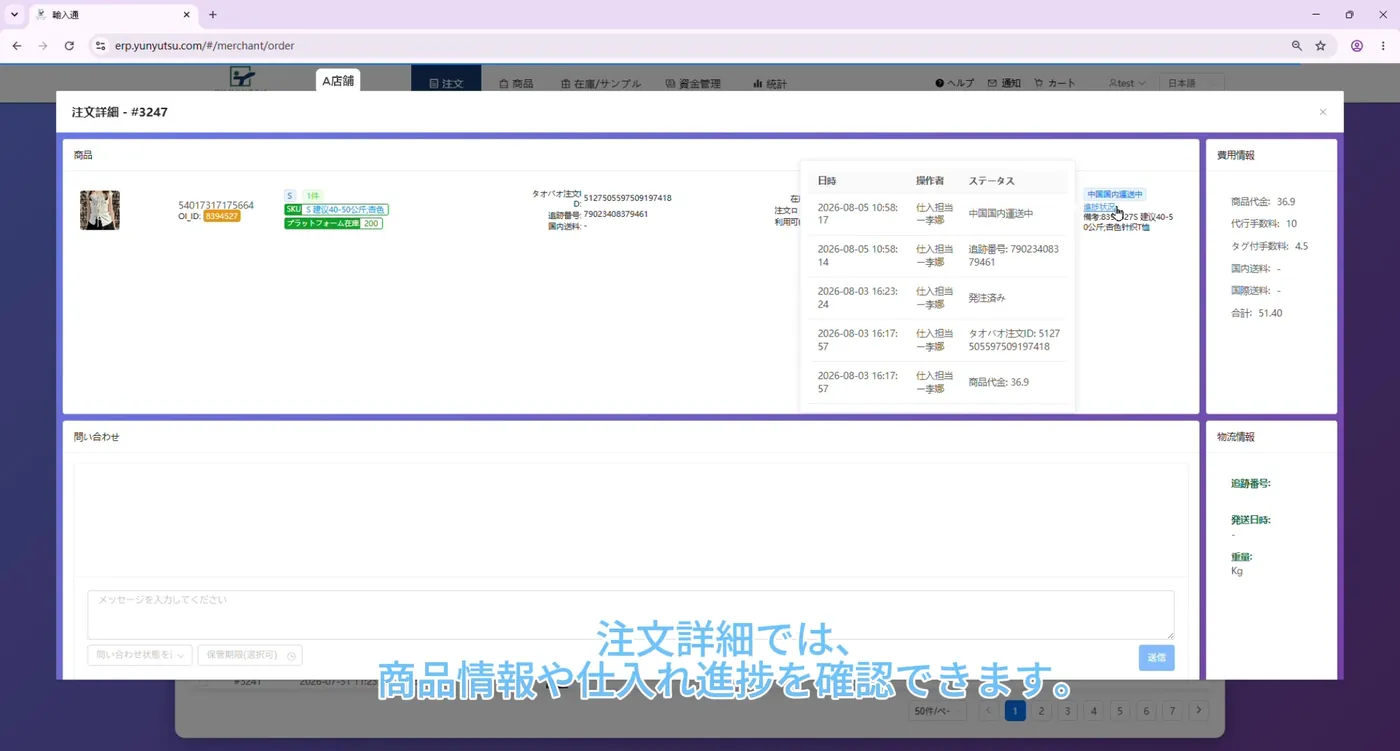Screen dimensions: 1400x751
Task: Click the 送信 send button
Action: [1156, 657]
